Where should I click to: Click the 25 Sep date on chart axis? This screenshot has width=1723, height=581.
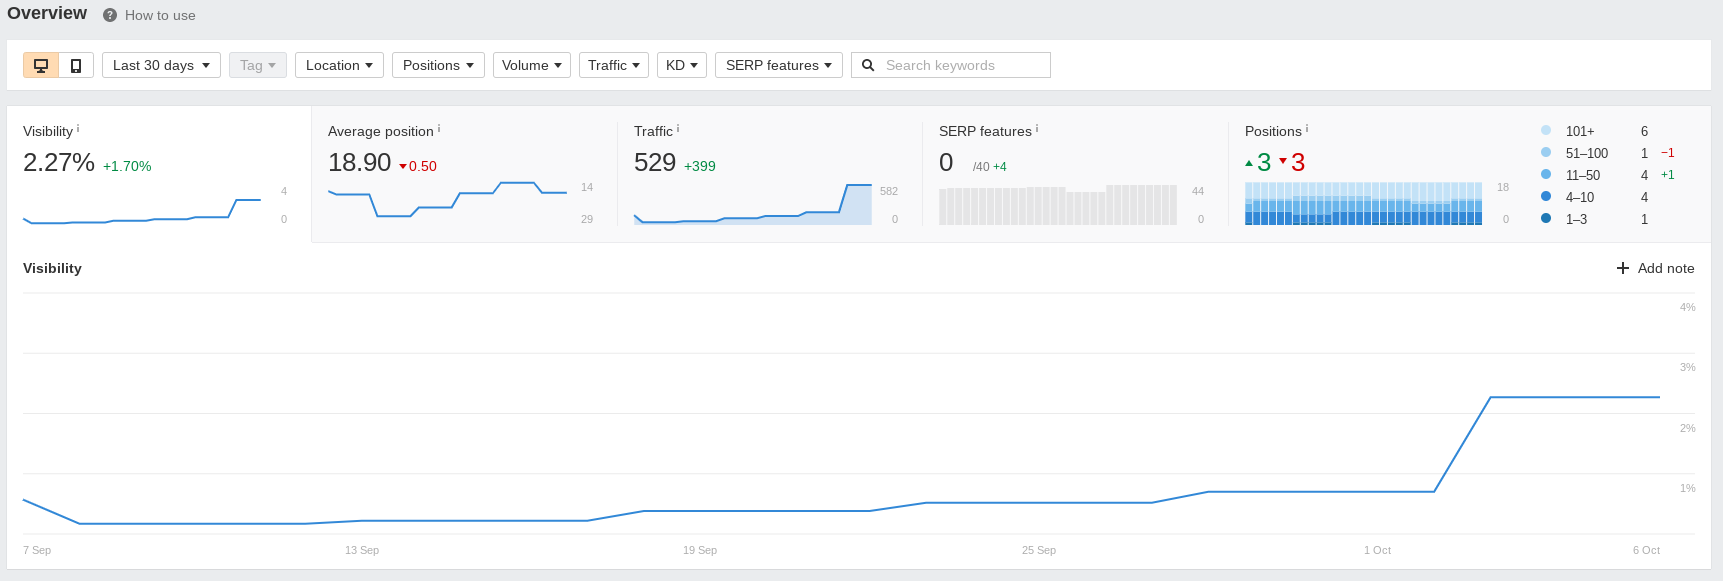(x=1039, y=550)
